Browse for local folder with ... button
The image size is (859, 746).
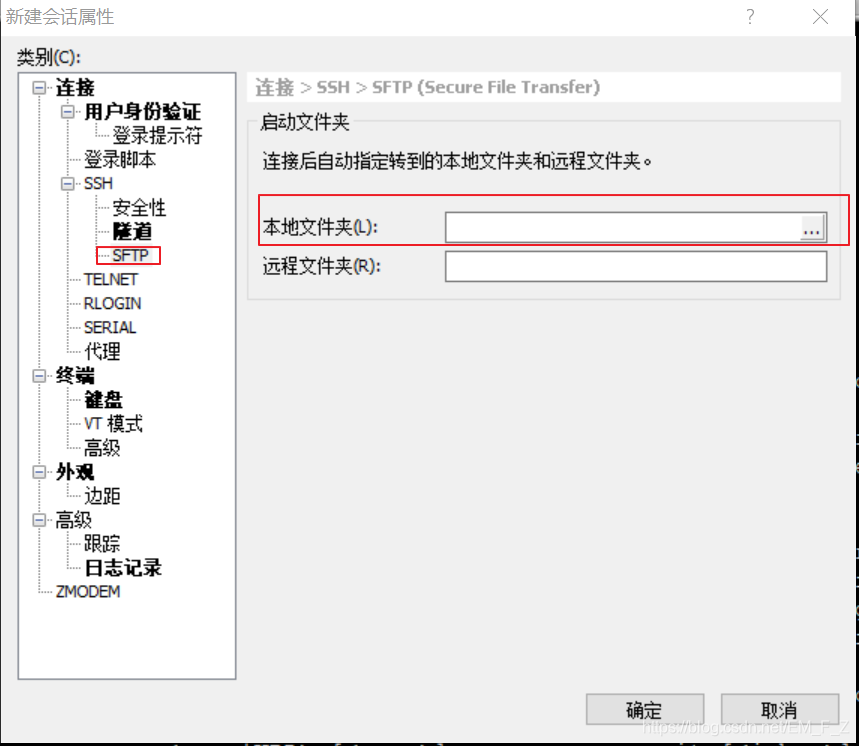click(811, 227)
